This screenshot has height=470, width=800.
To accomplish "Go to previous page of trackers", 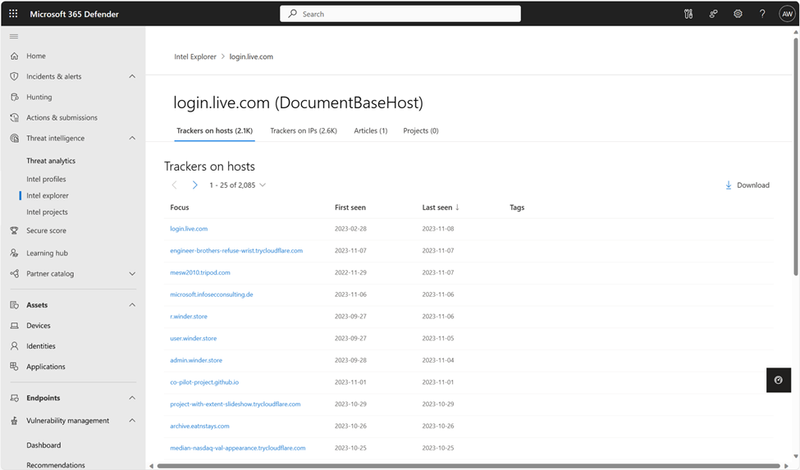I will [174, 185].
